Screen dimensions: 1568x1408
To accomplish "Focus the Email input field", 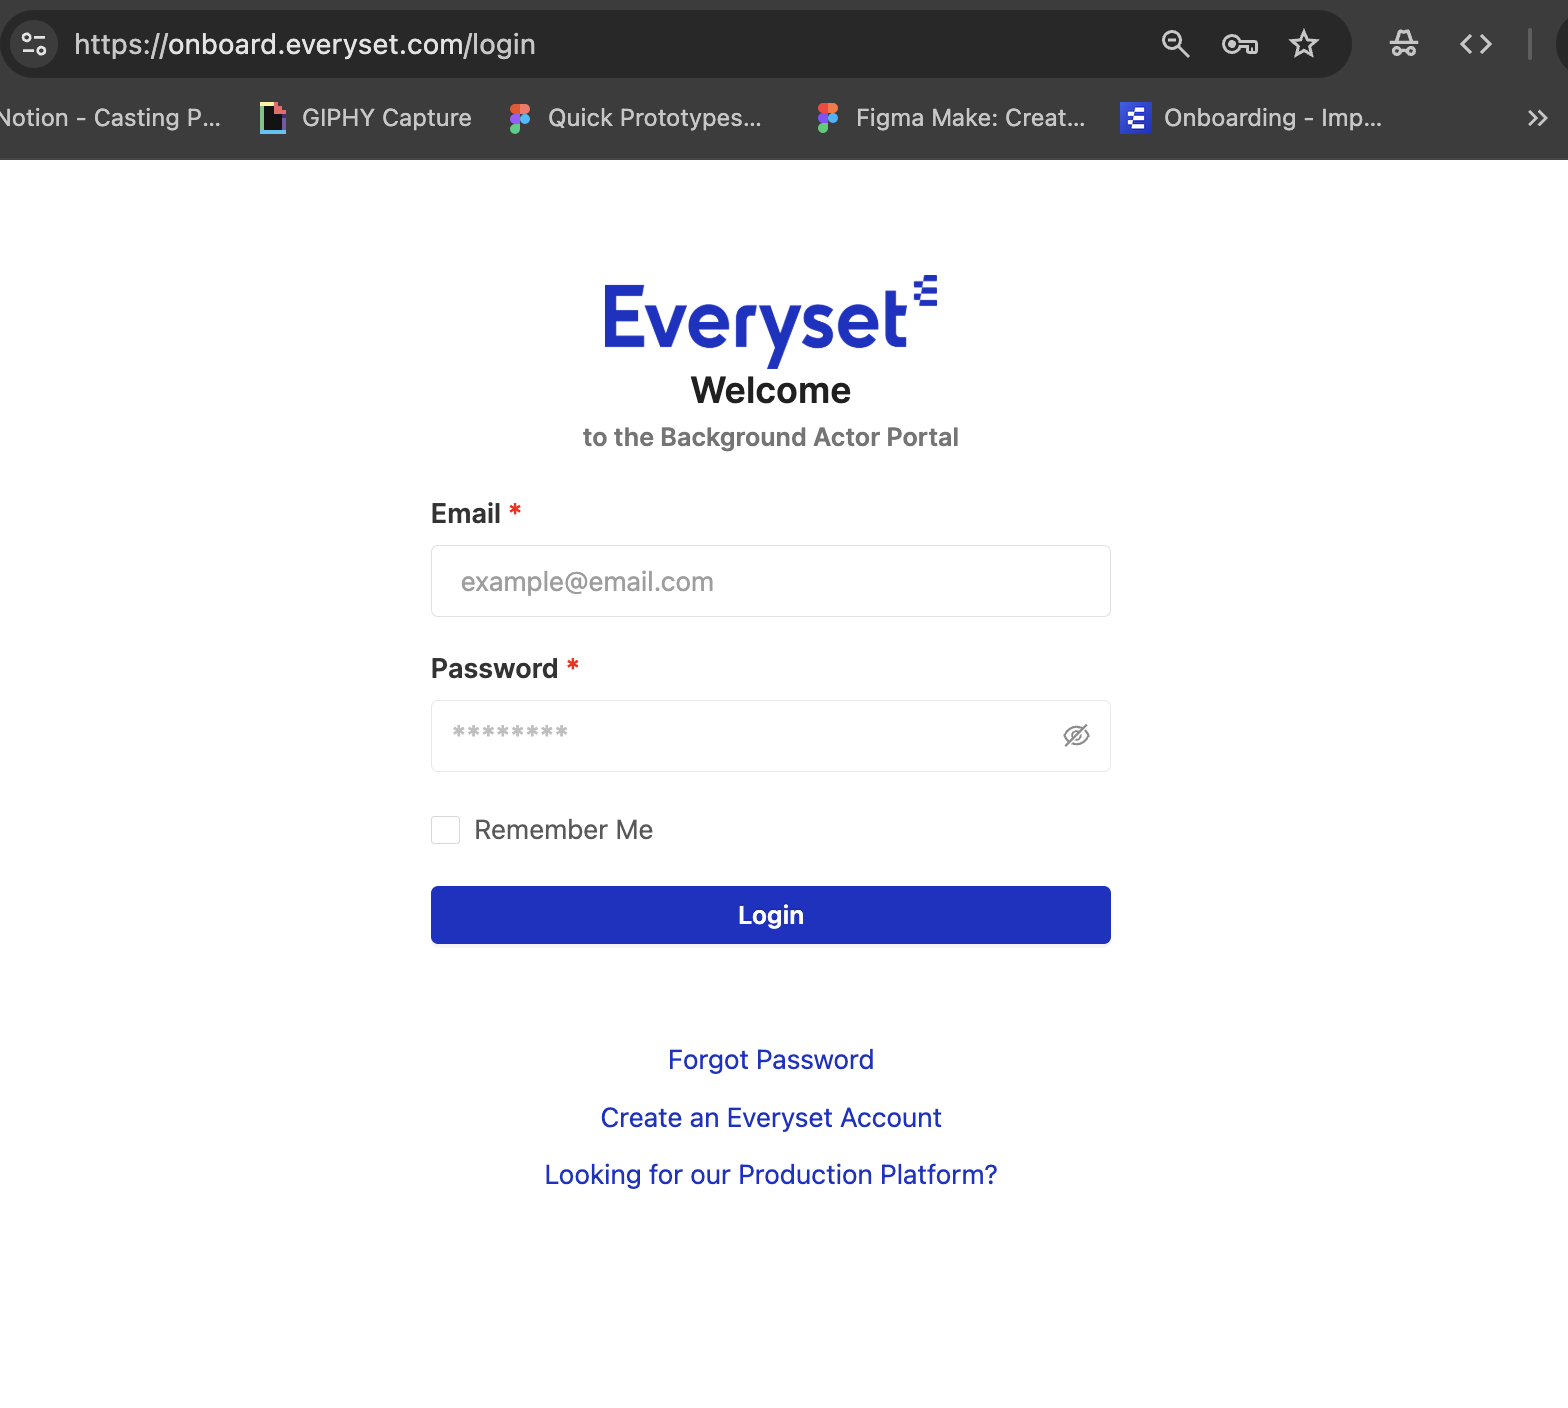I will click(x=771, y=581).
